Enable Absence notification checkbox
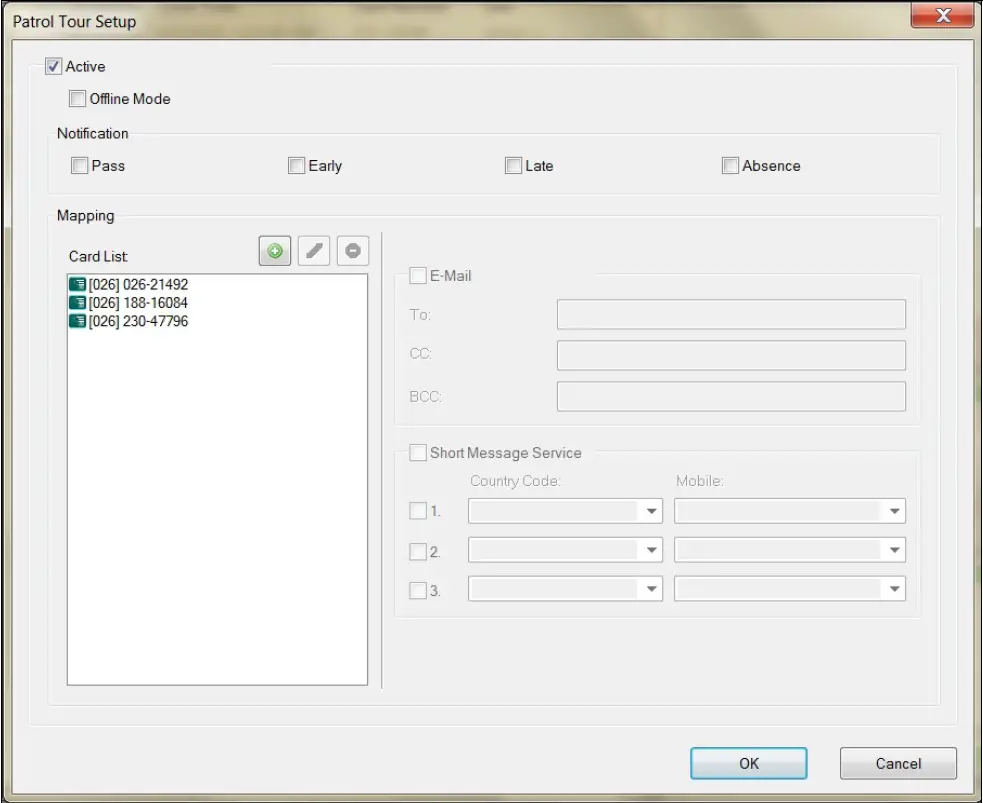The image size is (983, 803). (x=730, y=166)
